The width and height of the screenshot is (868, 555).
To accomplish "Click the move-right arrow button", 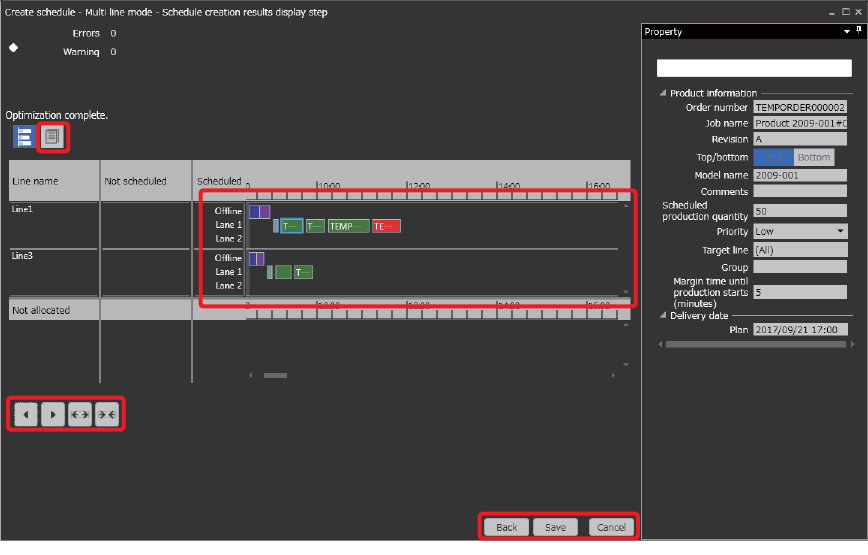I will click(53, 414).
